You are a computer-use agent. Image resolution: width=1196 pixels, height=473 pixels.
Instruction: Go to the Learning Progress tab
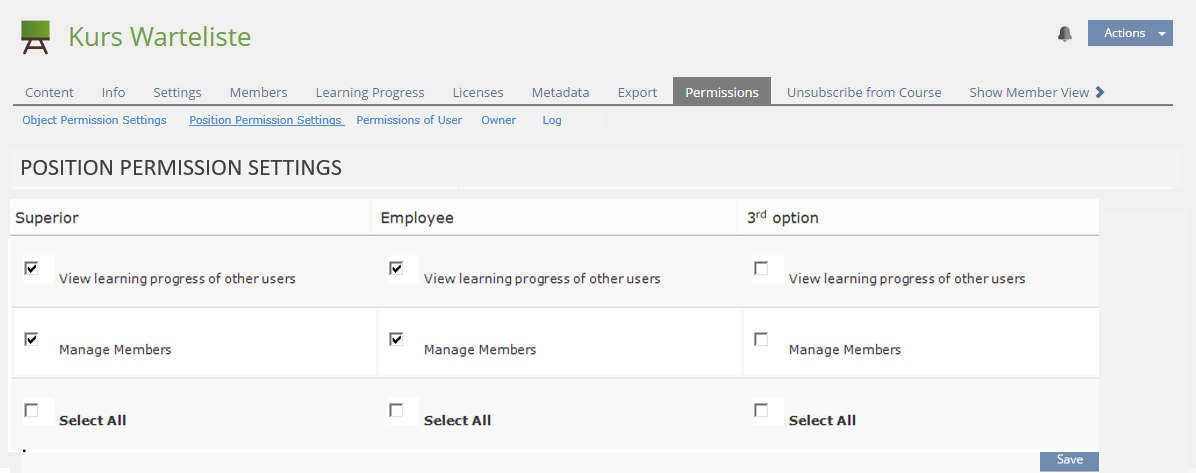point(370,92)
